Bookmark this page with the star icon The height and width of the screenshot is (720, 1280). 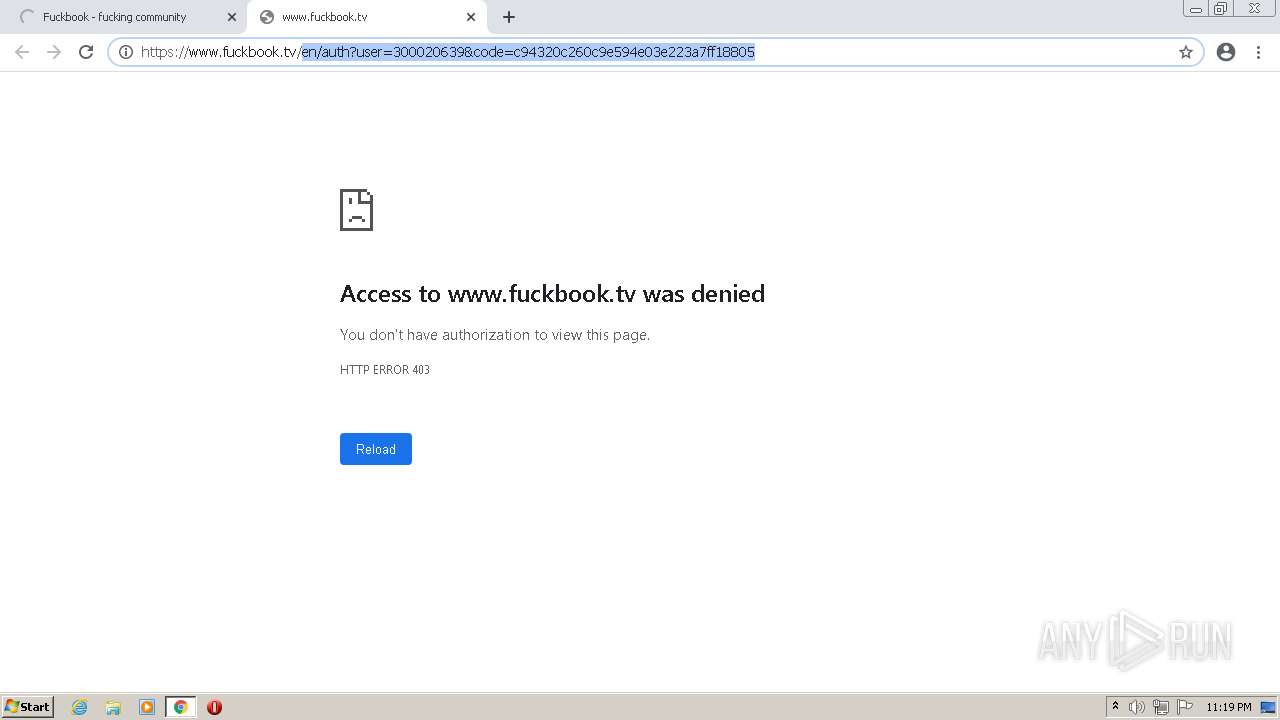coord(1186,52)
